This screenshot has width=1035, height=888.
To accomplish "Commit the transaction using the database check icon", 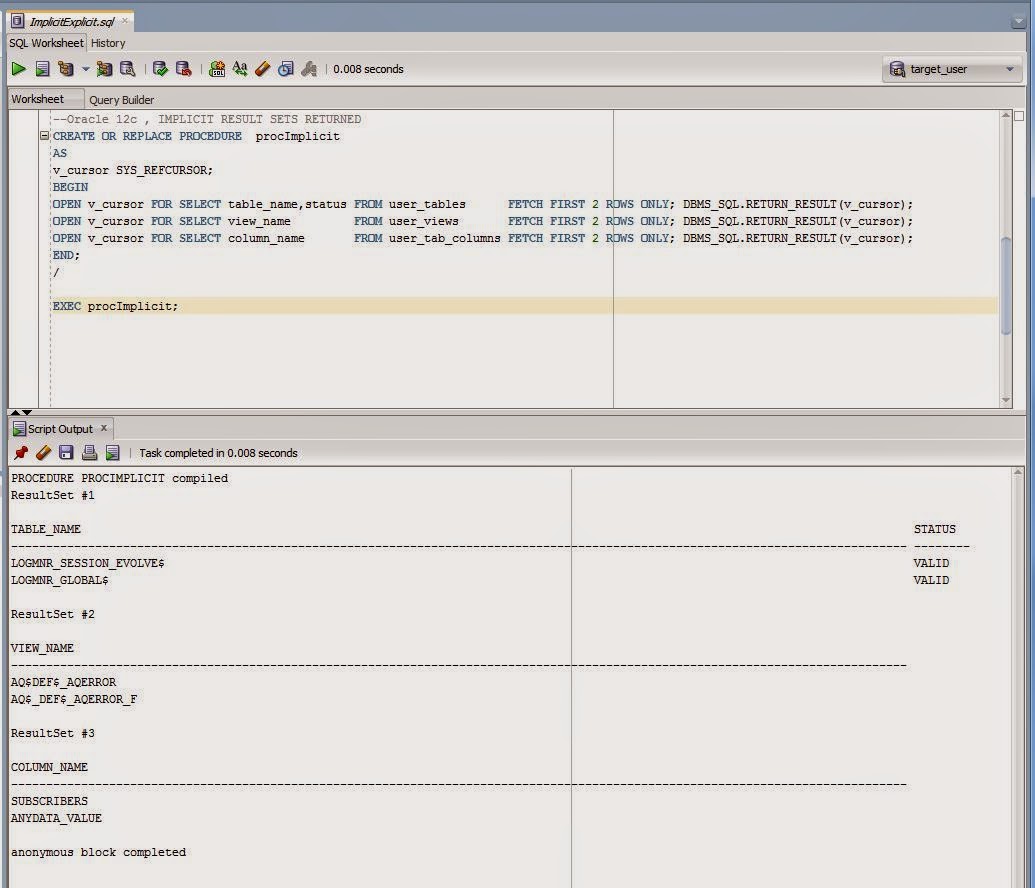I will (x=160, y=69).
